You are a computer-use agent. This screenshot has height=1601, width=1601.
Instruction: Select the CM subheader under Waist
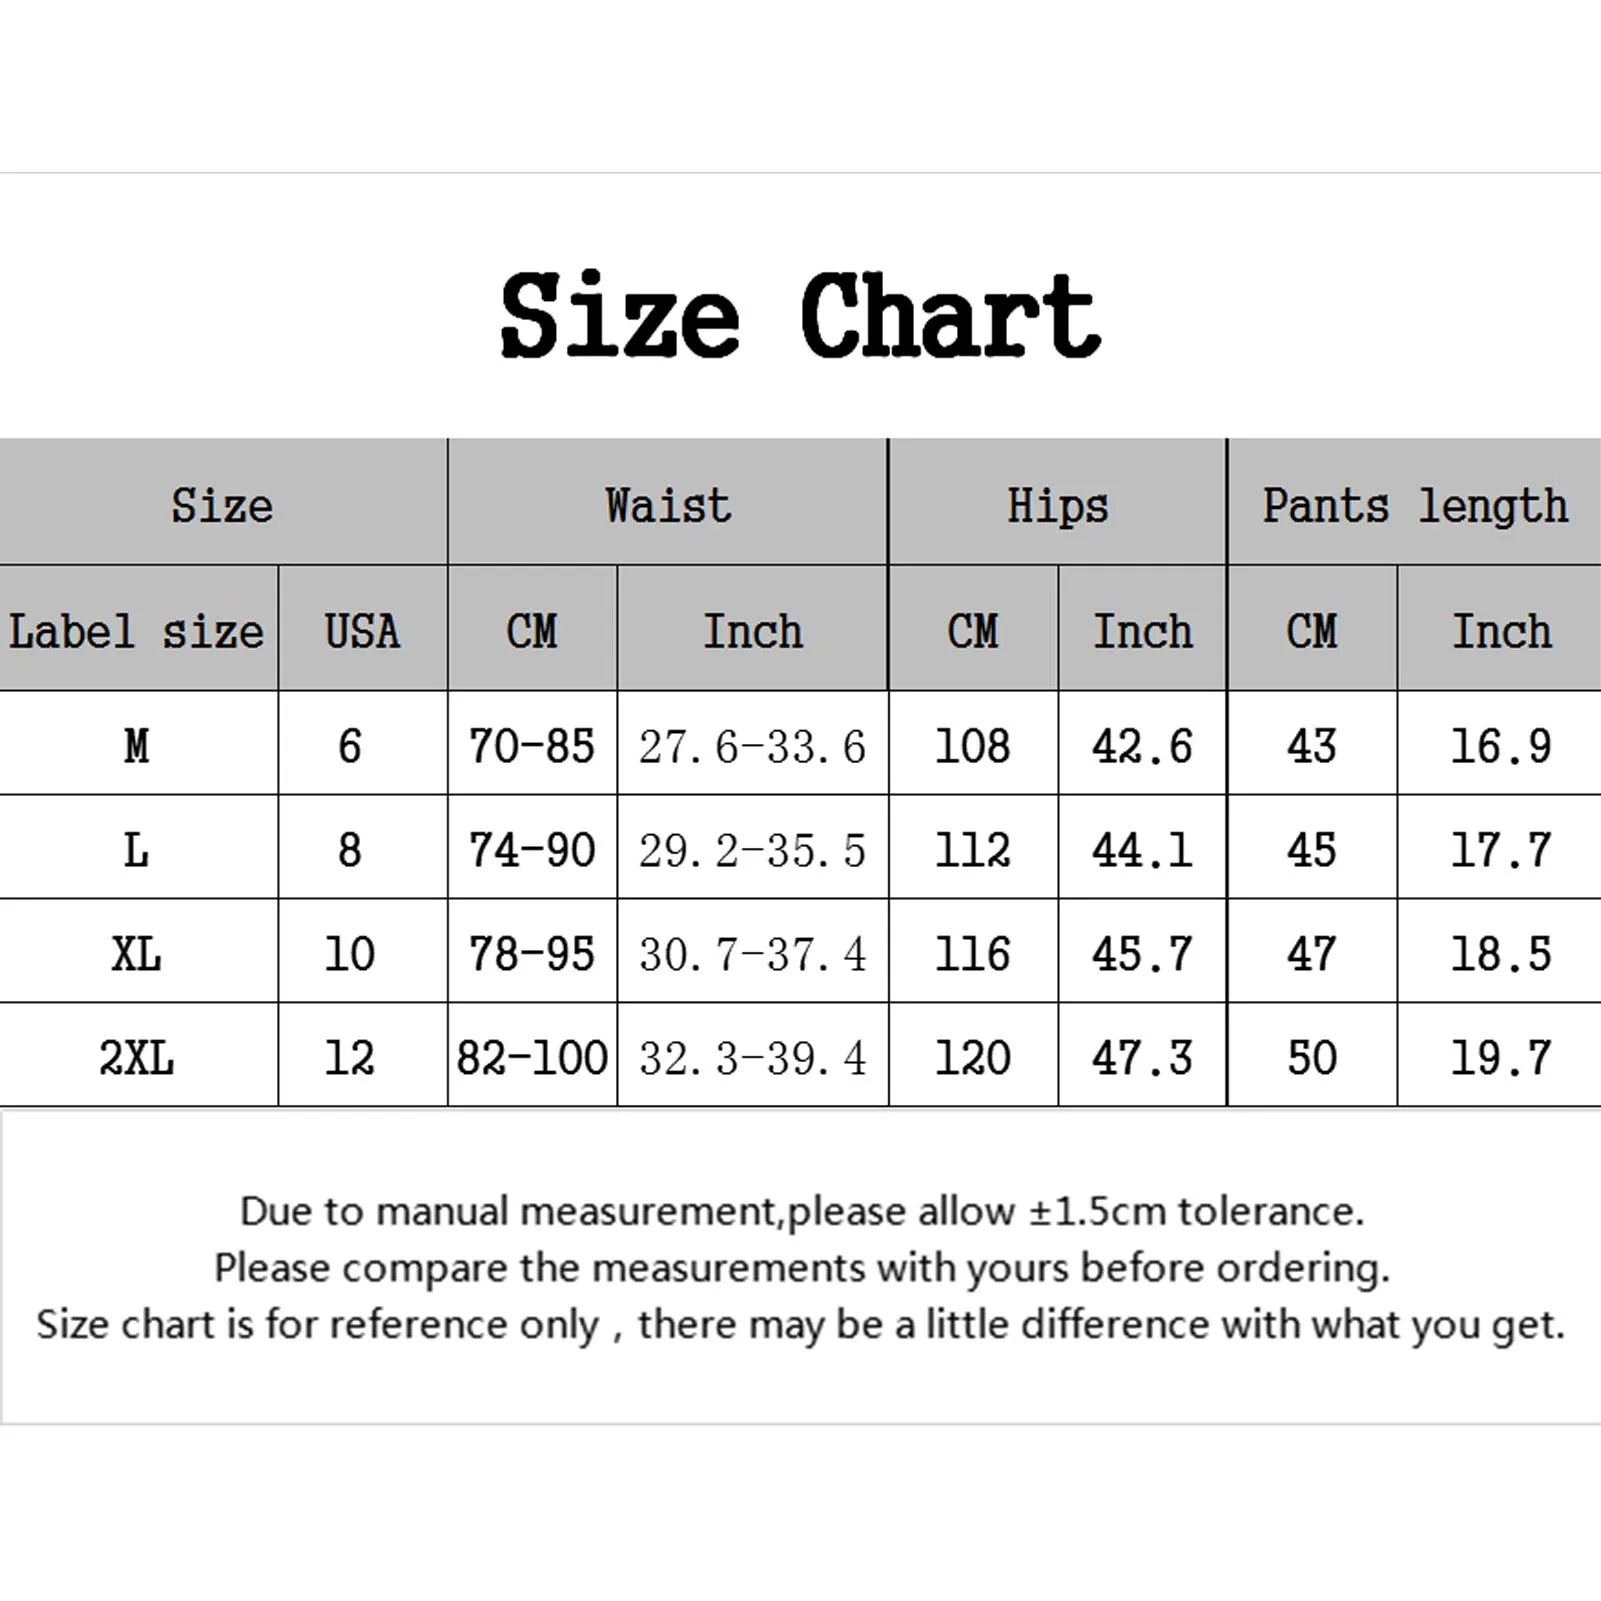[x=532, y=631]
